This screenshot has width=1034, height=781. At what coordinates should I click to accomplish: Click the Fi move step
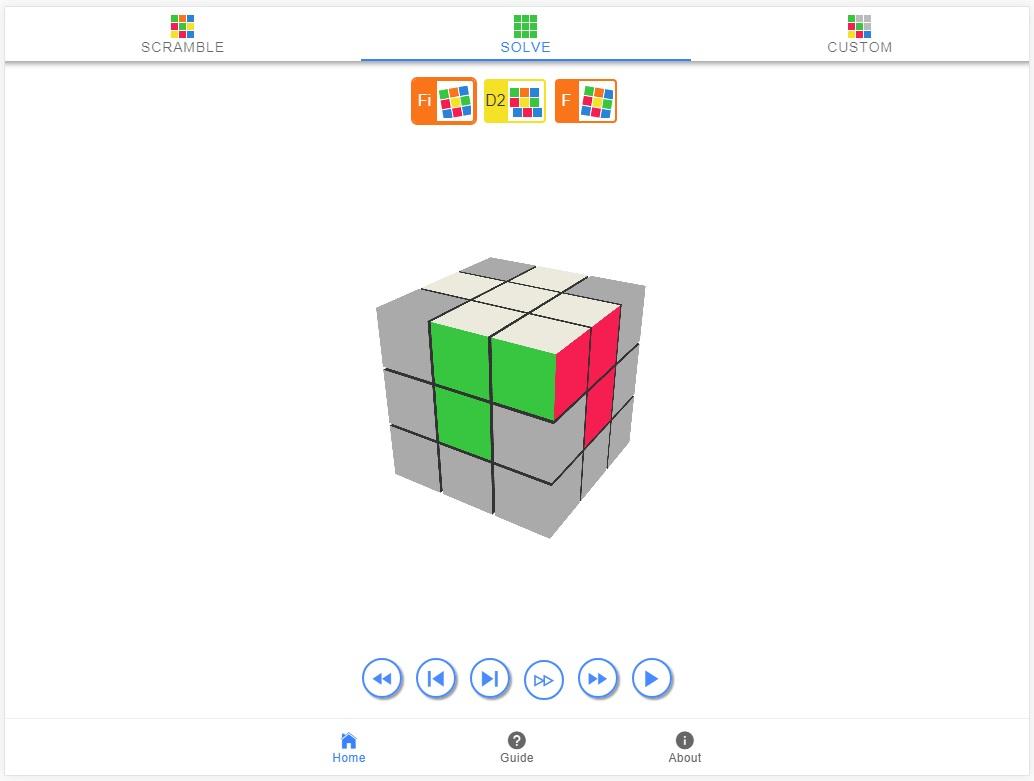[x=444, y=101]
